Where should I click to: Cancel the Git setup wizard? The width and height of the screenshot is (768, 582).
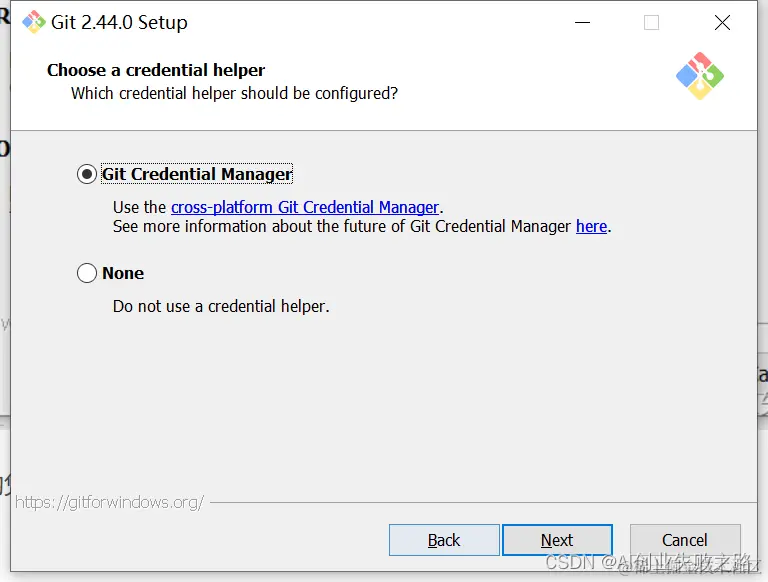[x=685, y=540]
